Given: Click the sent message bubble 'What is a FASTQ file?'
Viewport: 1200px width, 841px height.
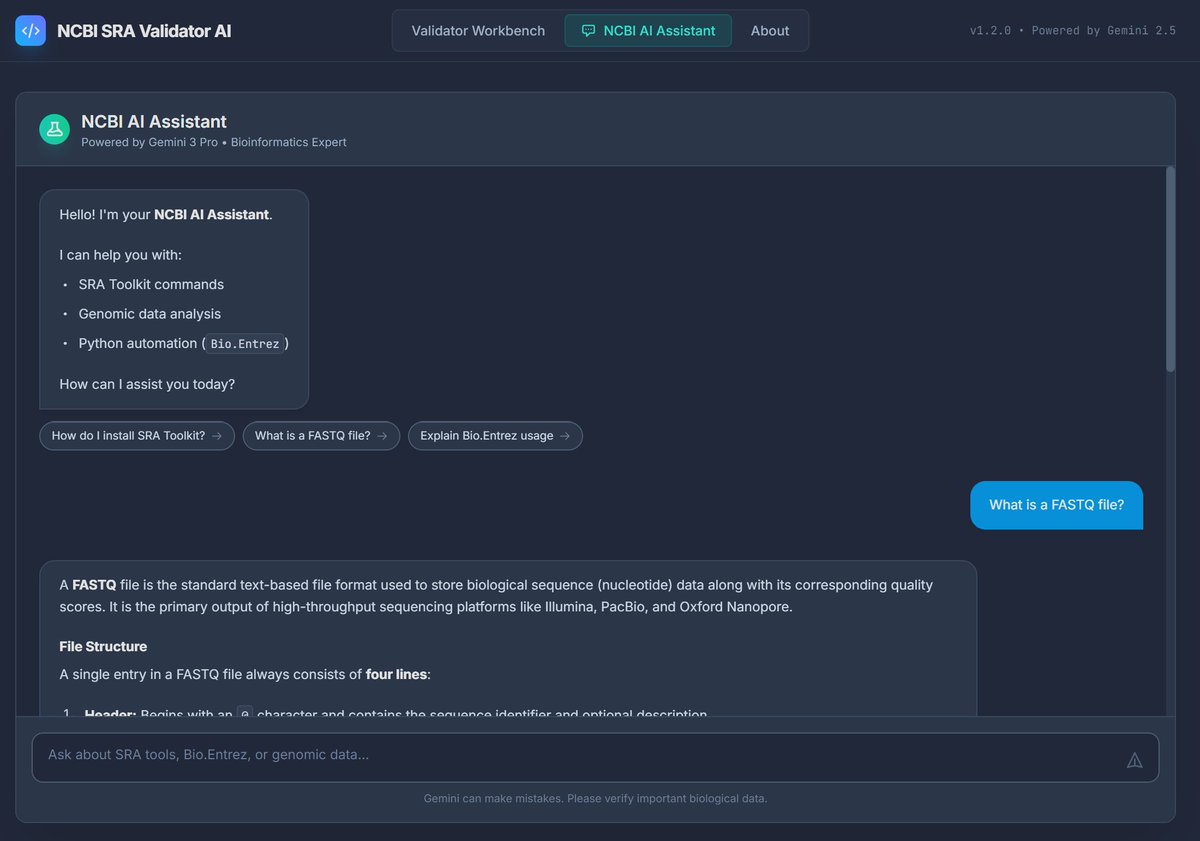Looking at the screenshot, I should pyautogui.click(x=1056, y=505).
